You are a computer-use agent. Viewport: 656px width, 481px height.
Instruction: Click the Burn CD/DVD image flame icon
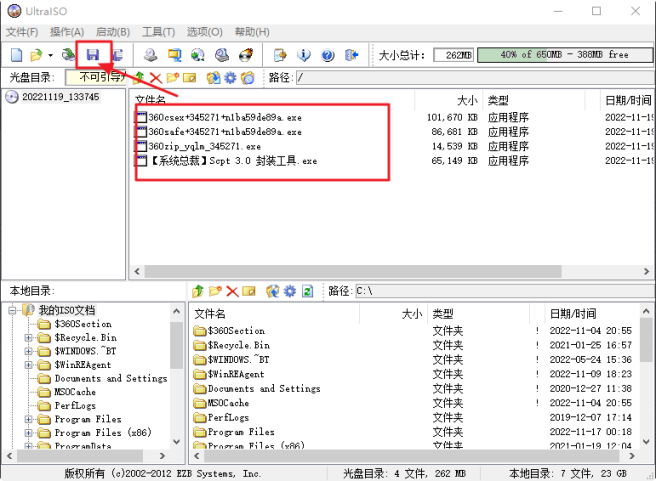click(246, 55)
